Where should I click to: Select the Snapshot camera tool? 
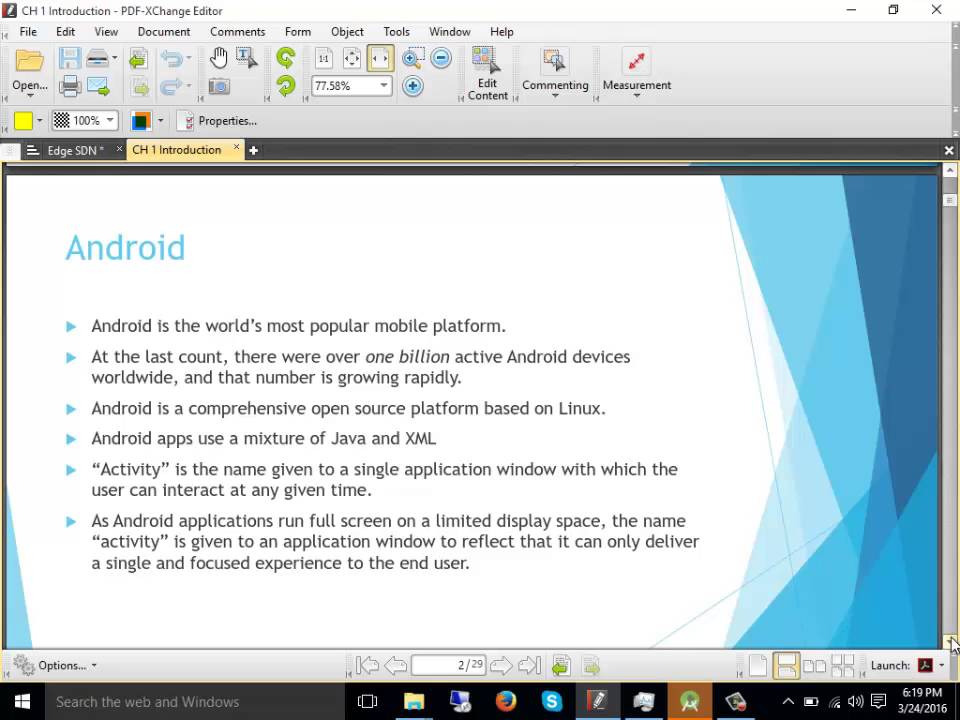tap(219, 86)
